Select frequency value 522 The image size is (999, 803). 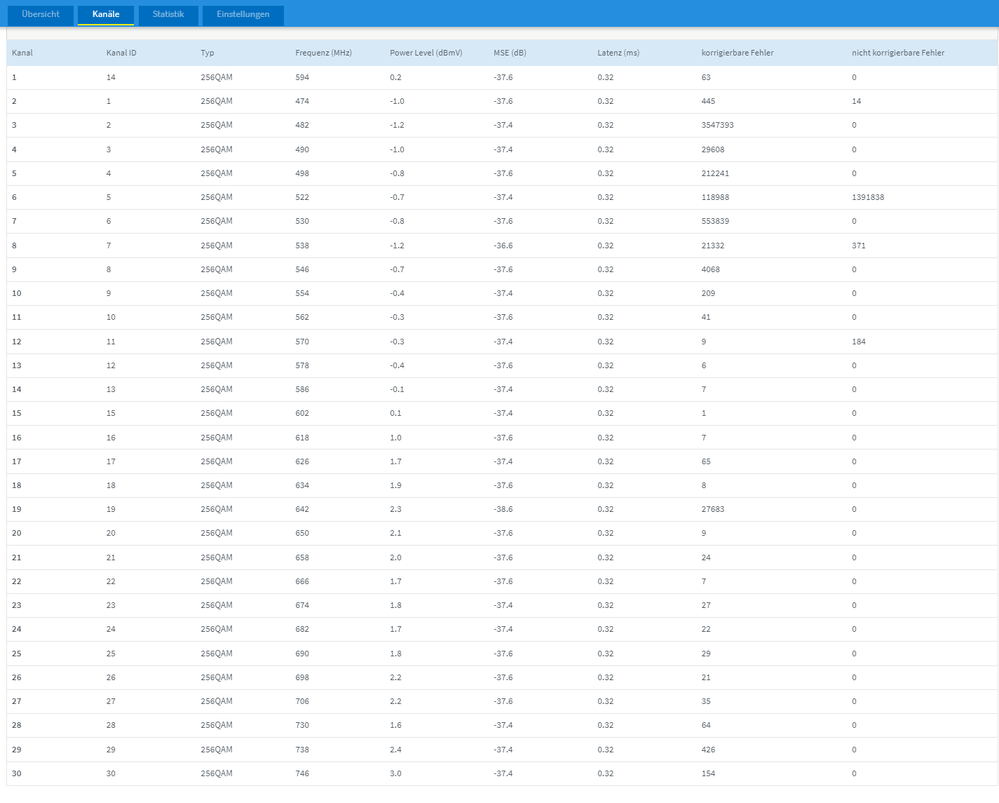(x=302, y=197)
